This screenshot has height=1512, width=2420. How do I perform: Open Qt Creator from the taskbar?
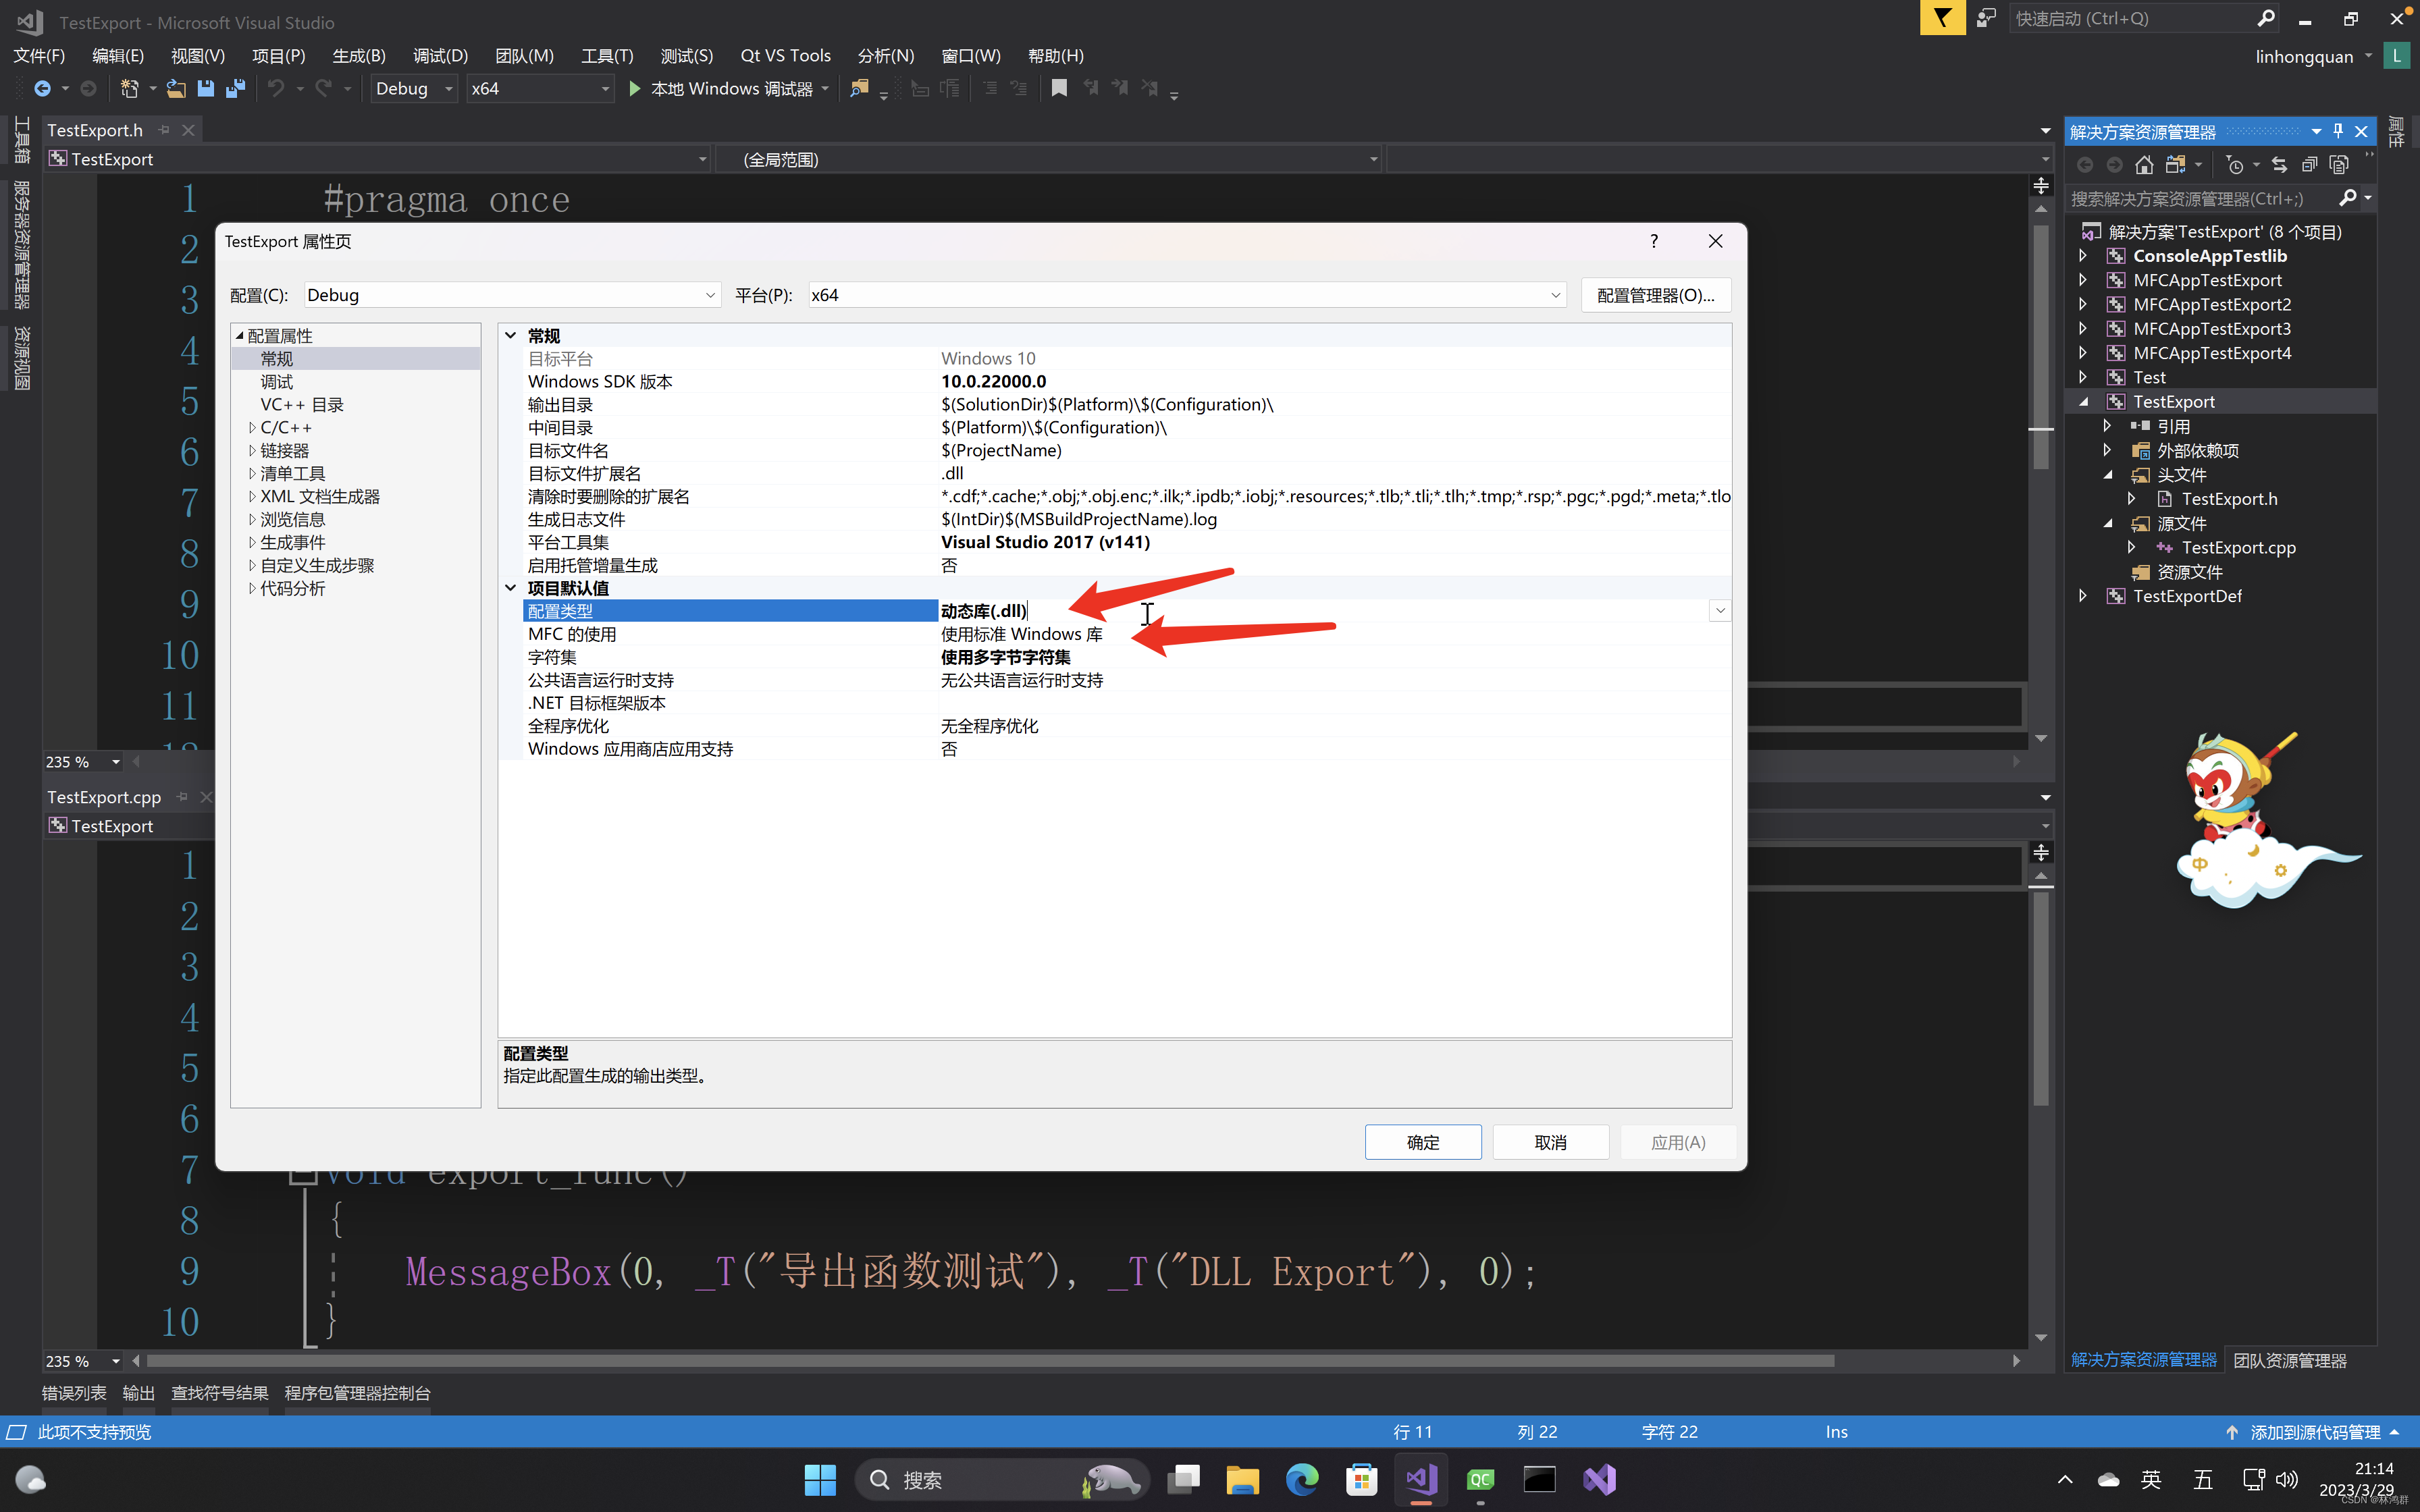pos(1480,1479)
